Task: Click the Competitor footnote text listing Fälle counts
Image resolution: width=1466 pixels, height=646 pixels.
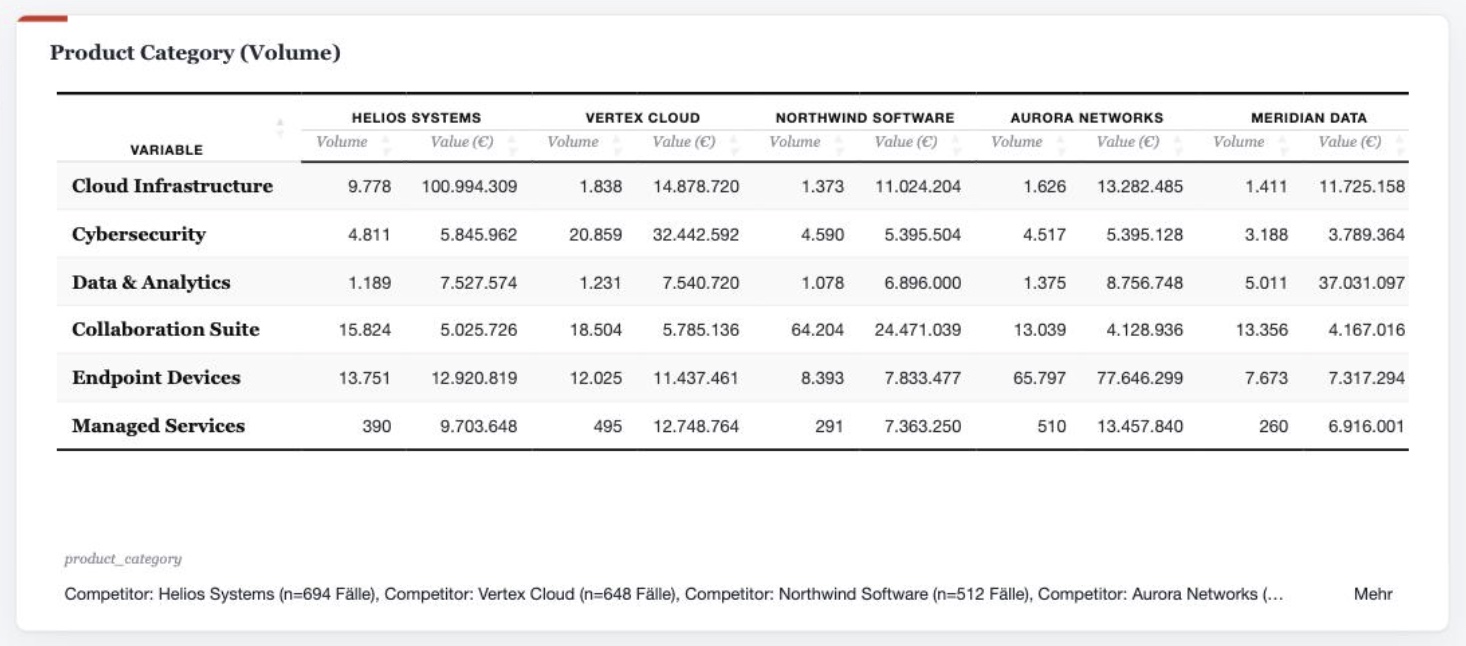Action: [674, 594]
